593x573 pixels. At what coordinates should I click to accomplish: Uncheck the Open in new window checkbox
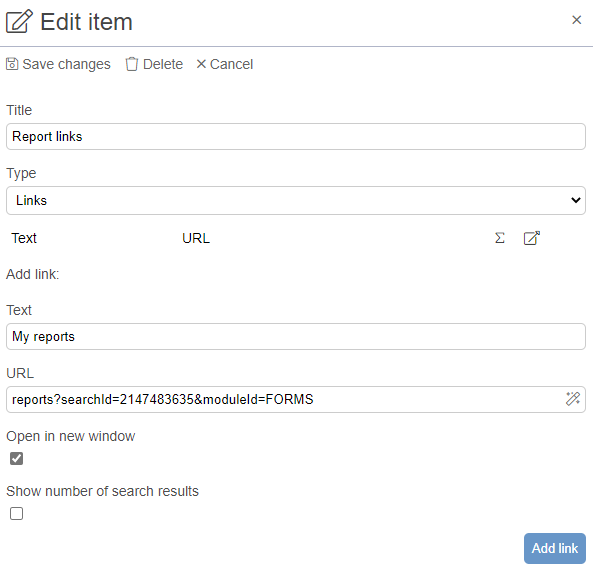pyautogui.click(x=16, y=458)
